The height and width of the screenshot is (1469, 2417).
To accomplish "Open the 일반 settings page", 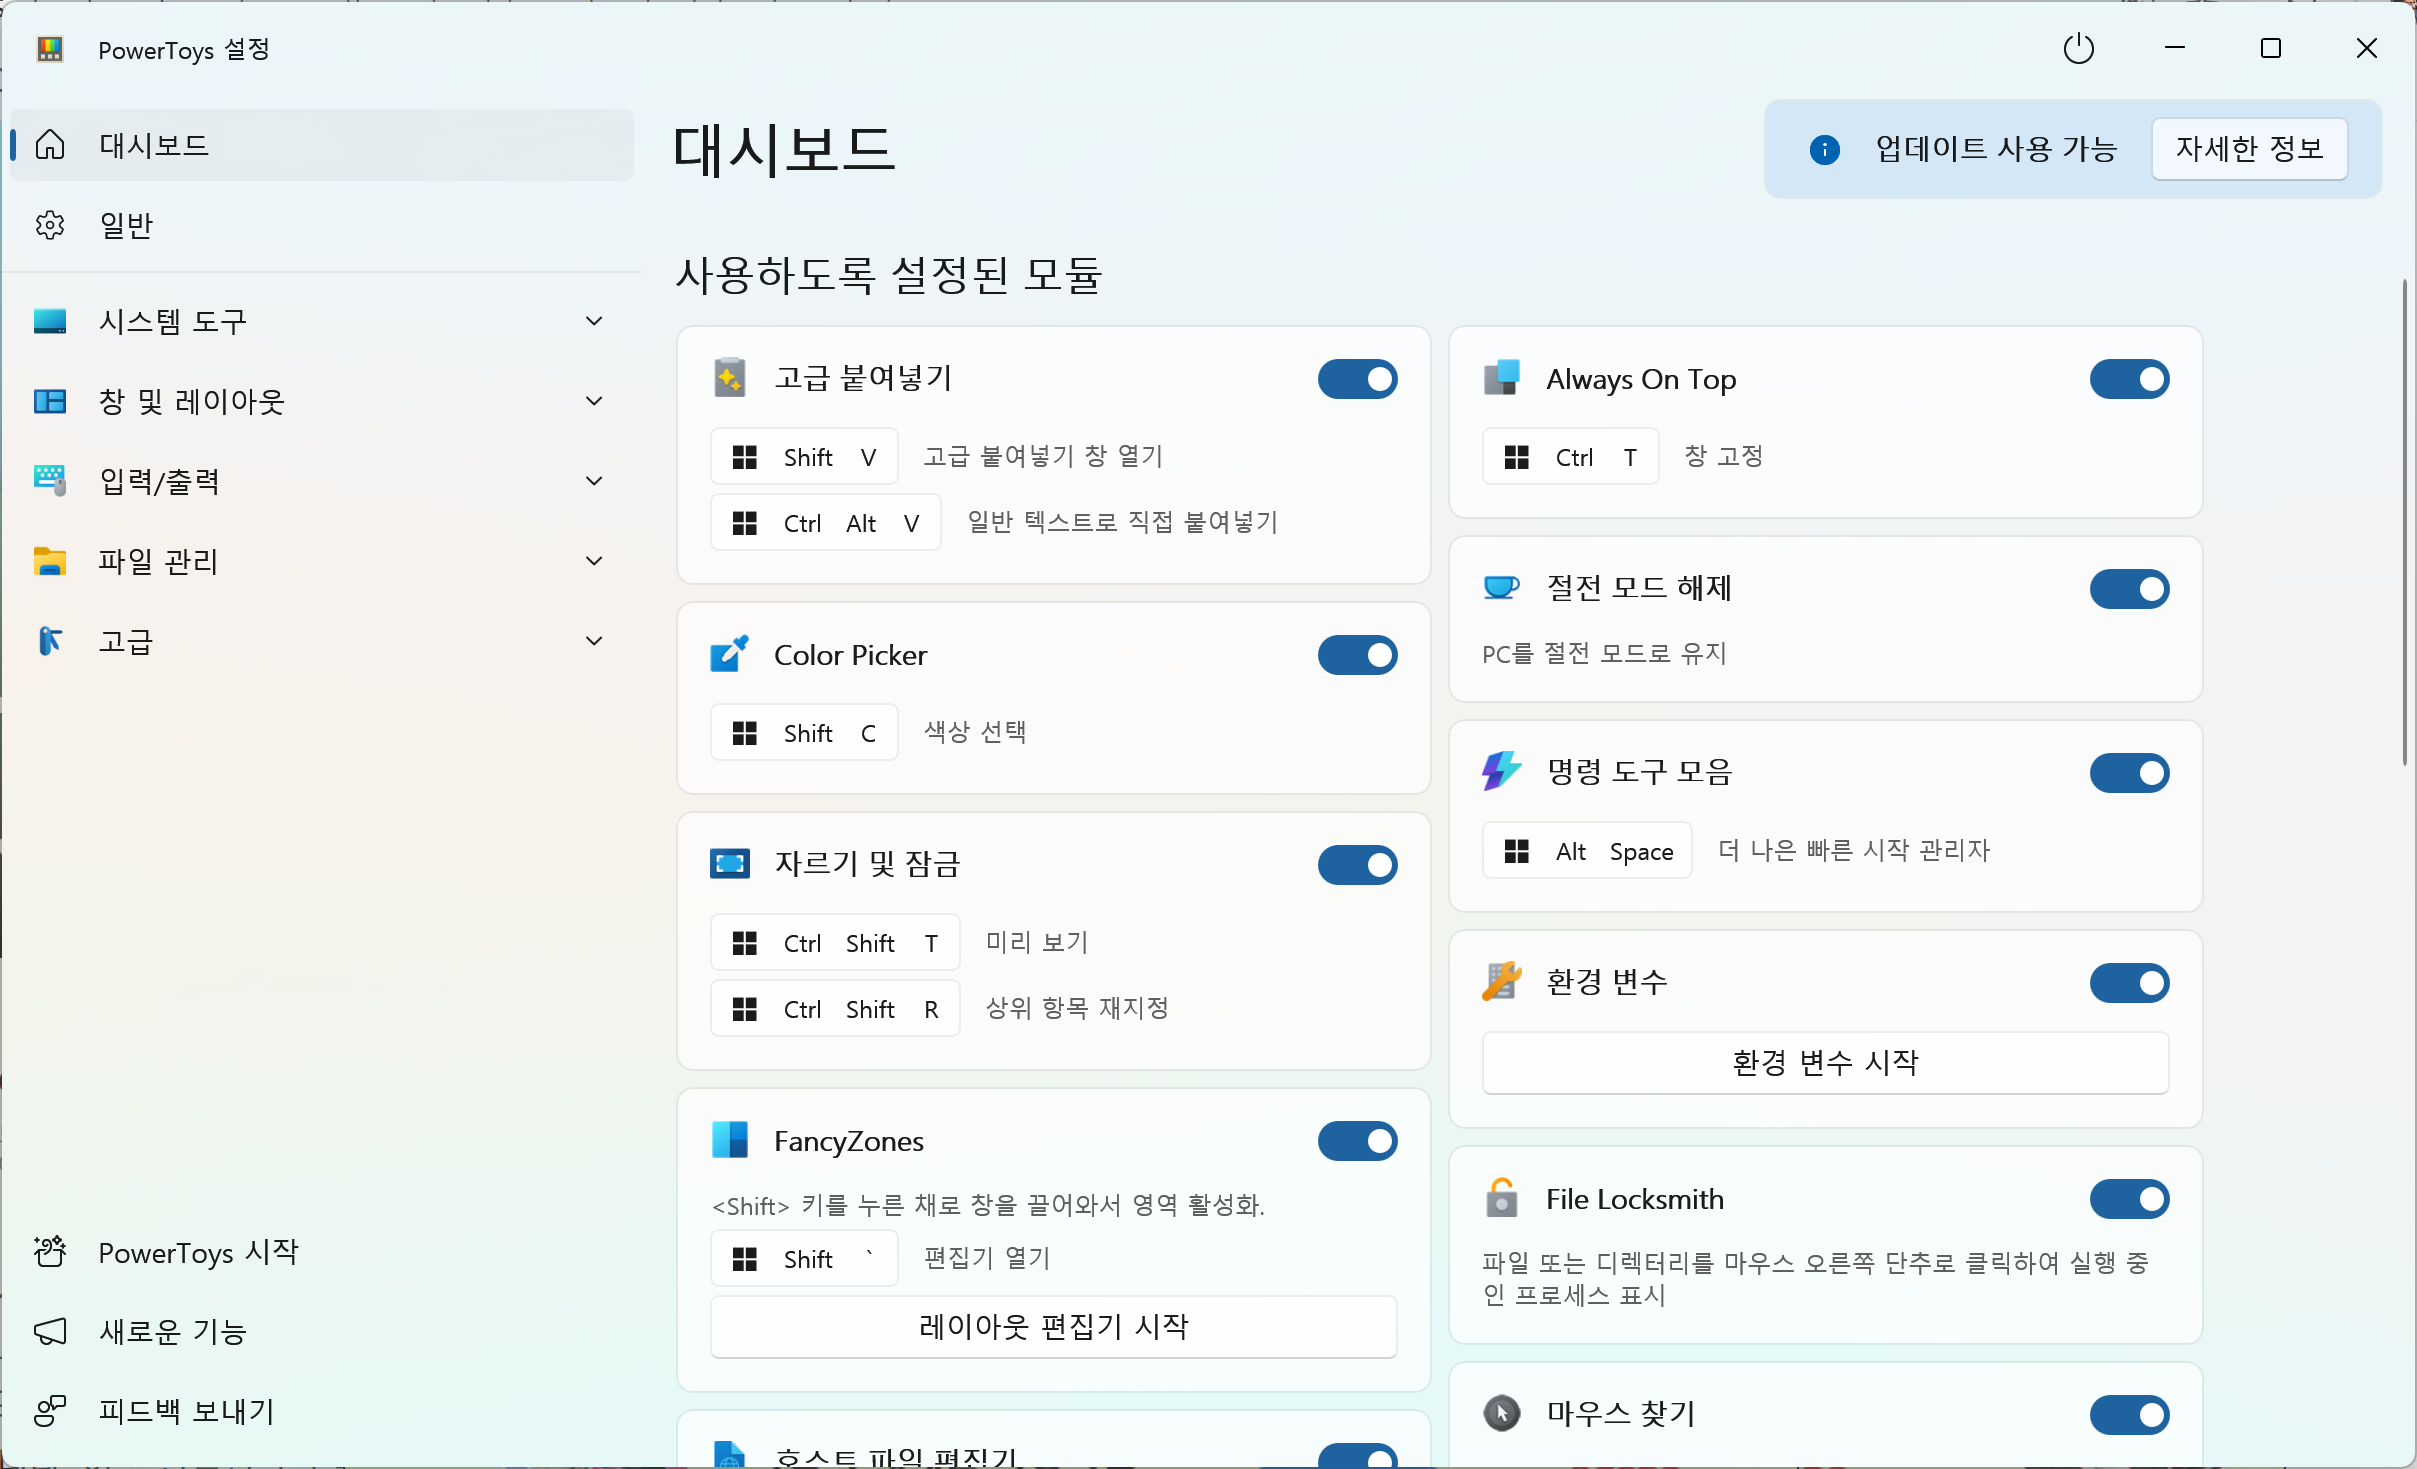I will point(322,225).
